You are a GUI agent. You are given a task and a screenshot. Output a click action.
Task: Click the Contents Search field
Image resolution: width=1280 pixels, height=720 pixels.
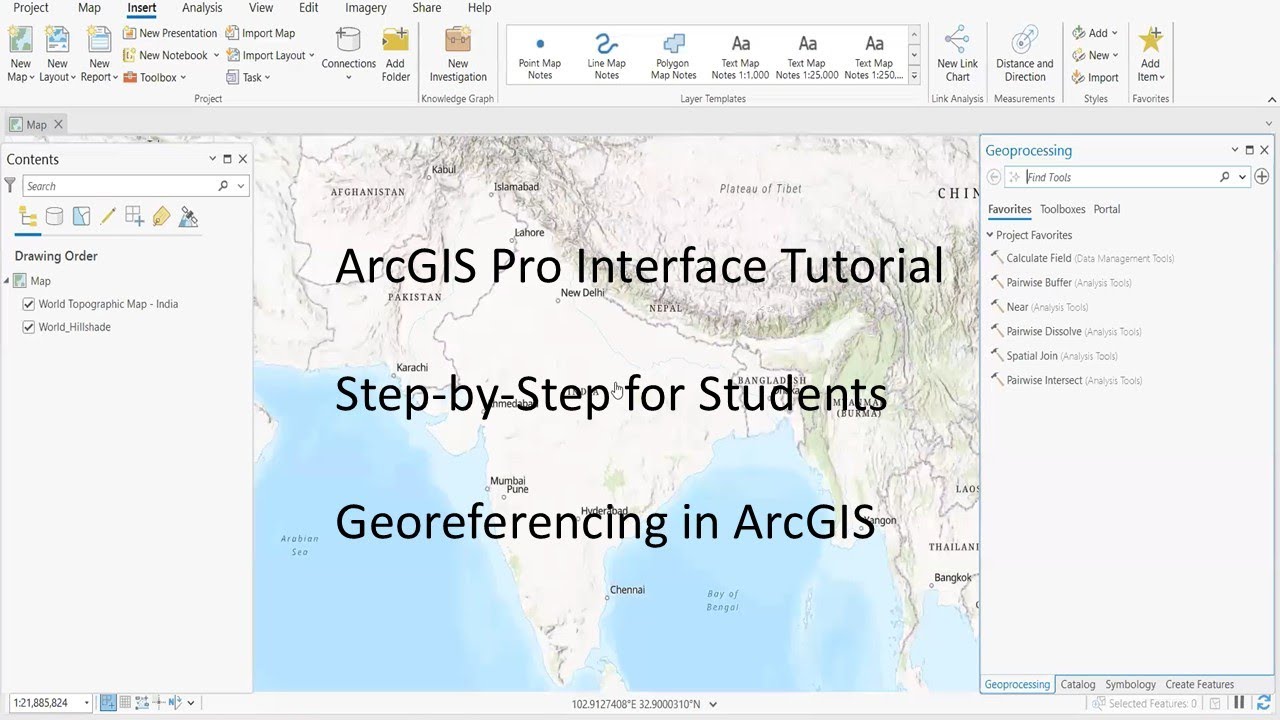(120, 186)
